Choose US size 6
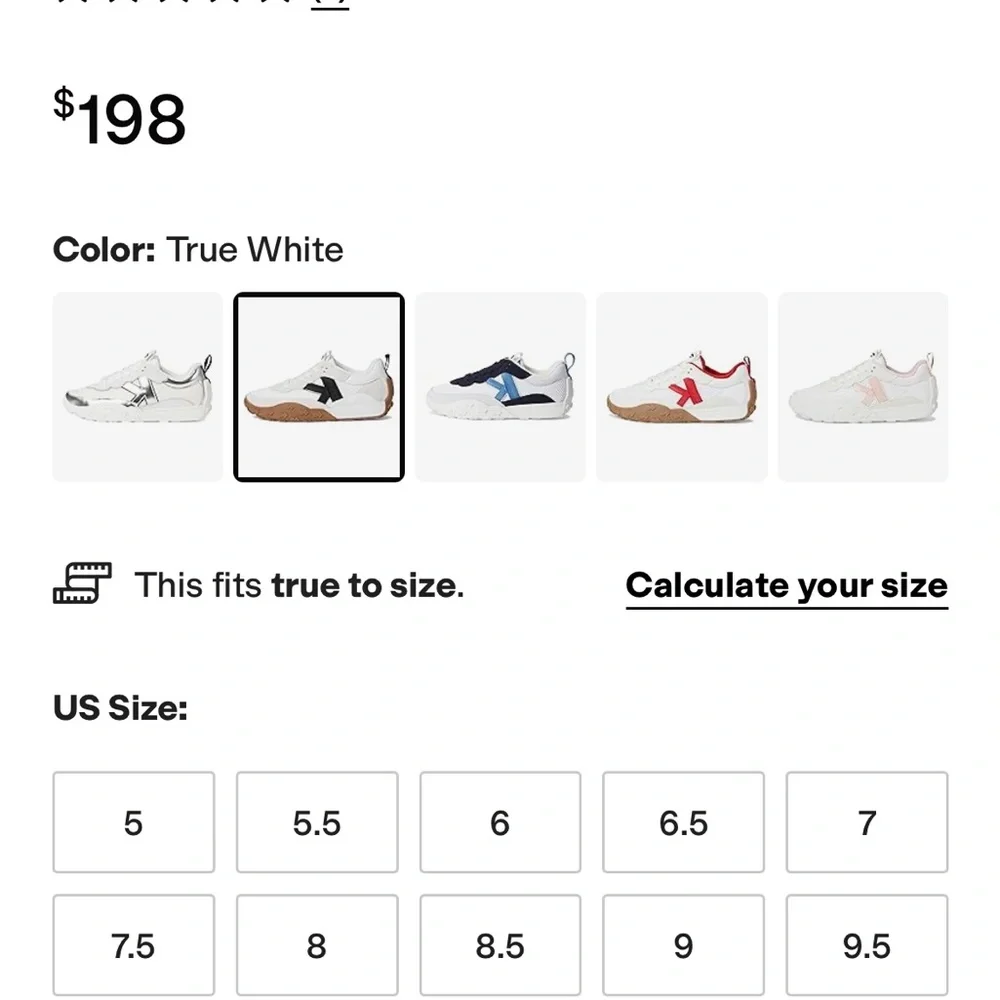The height and width of the screenshot is (1000, 1000). tap(500, 822)
